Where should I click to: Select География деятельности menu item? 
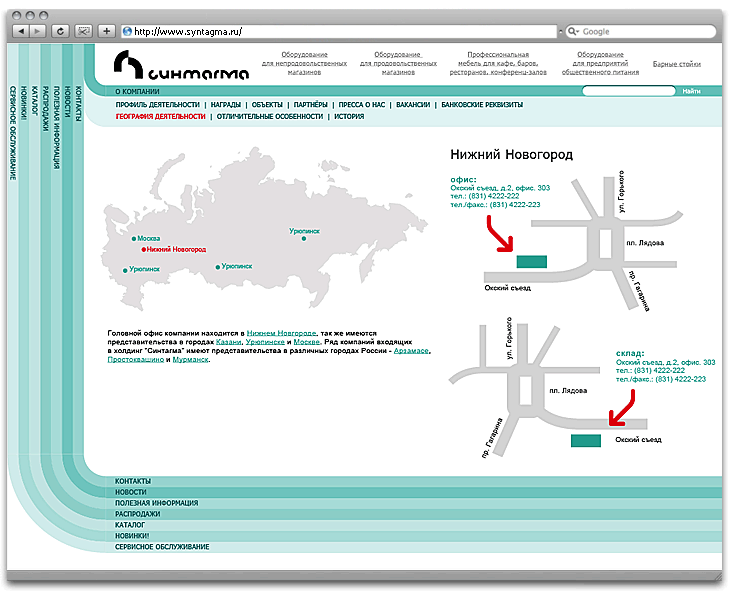(x=160, y=116)
